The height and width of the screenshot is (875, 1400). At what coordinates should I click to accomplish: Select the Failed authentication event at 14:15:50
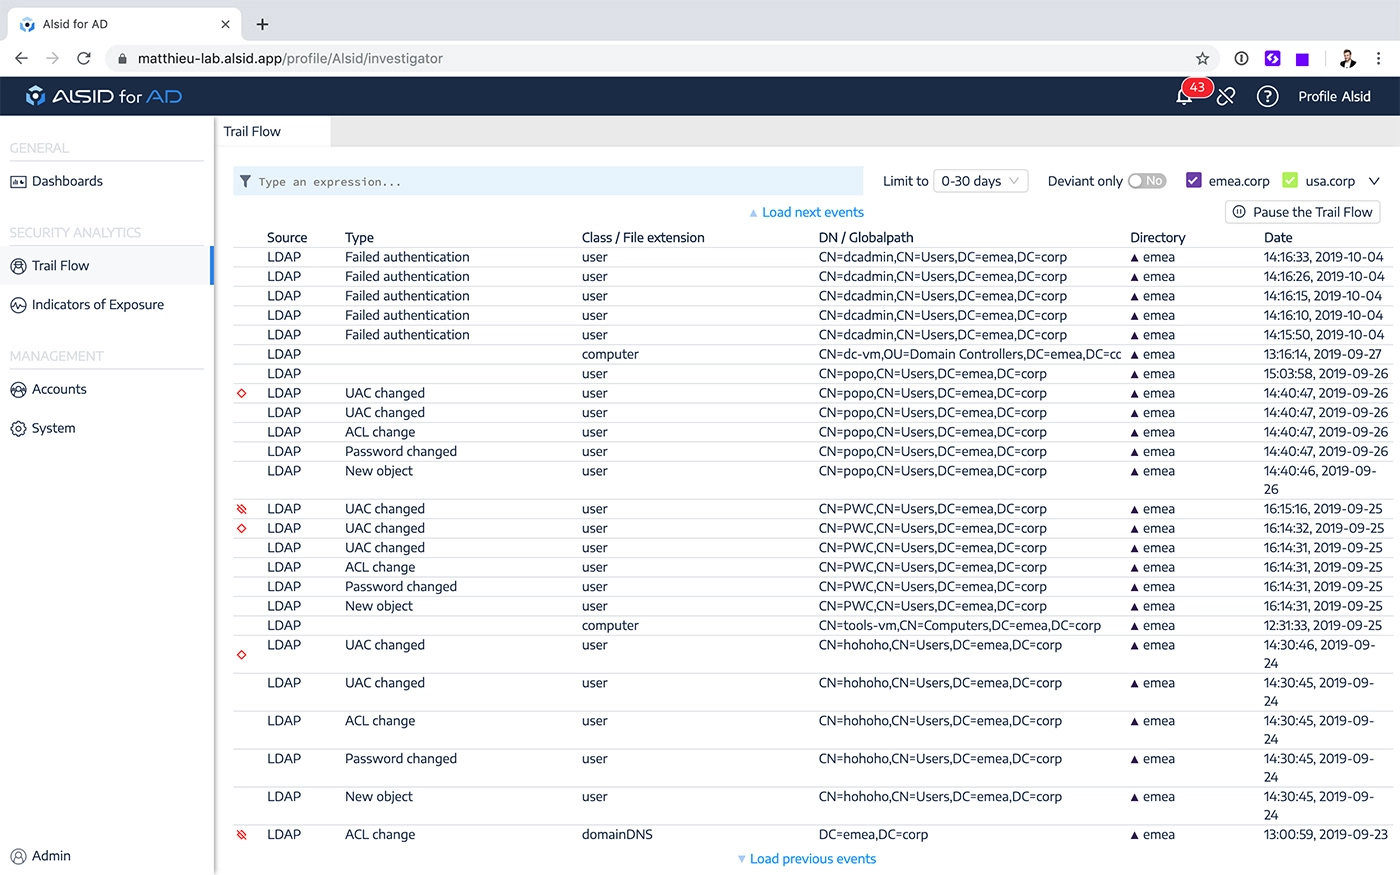click(x=812, y=335)
